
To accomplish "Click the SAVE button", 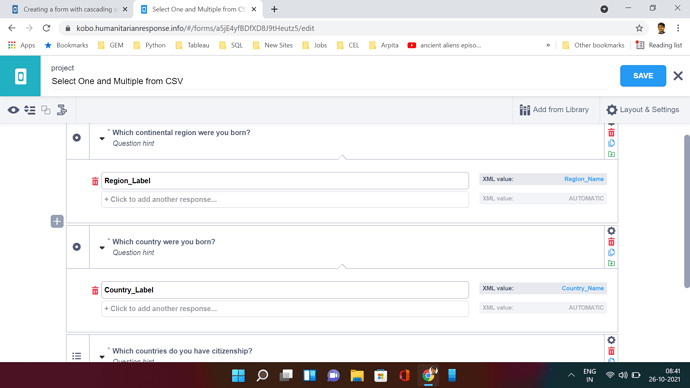I will pyautogui.click(x=643, y=76).
